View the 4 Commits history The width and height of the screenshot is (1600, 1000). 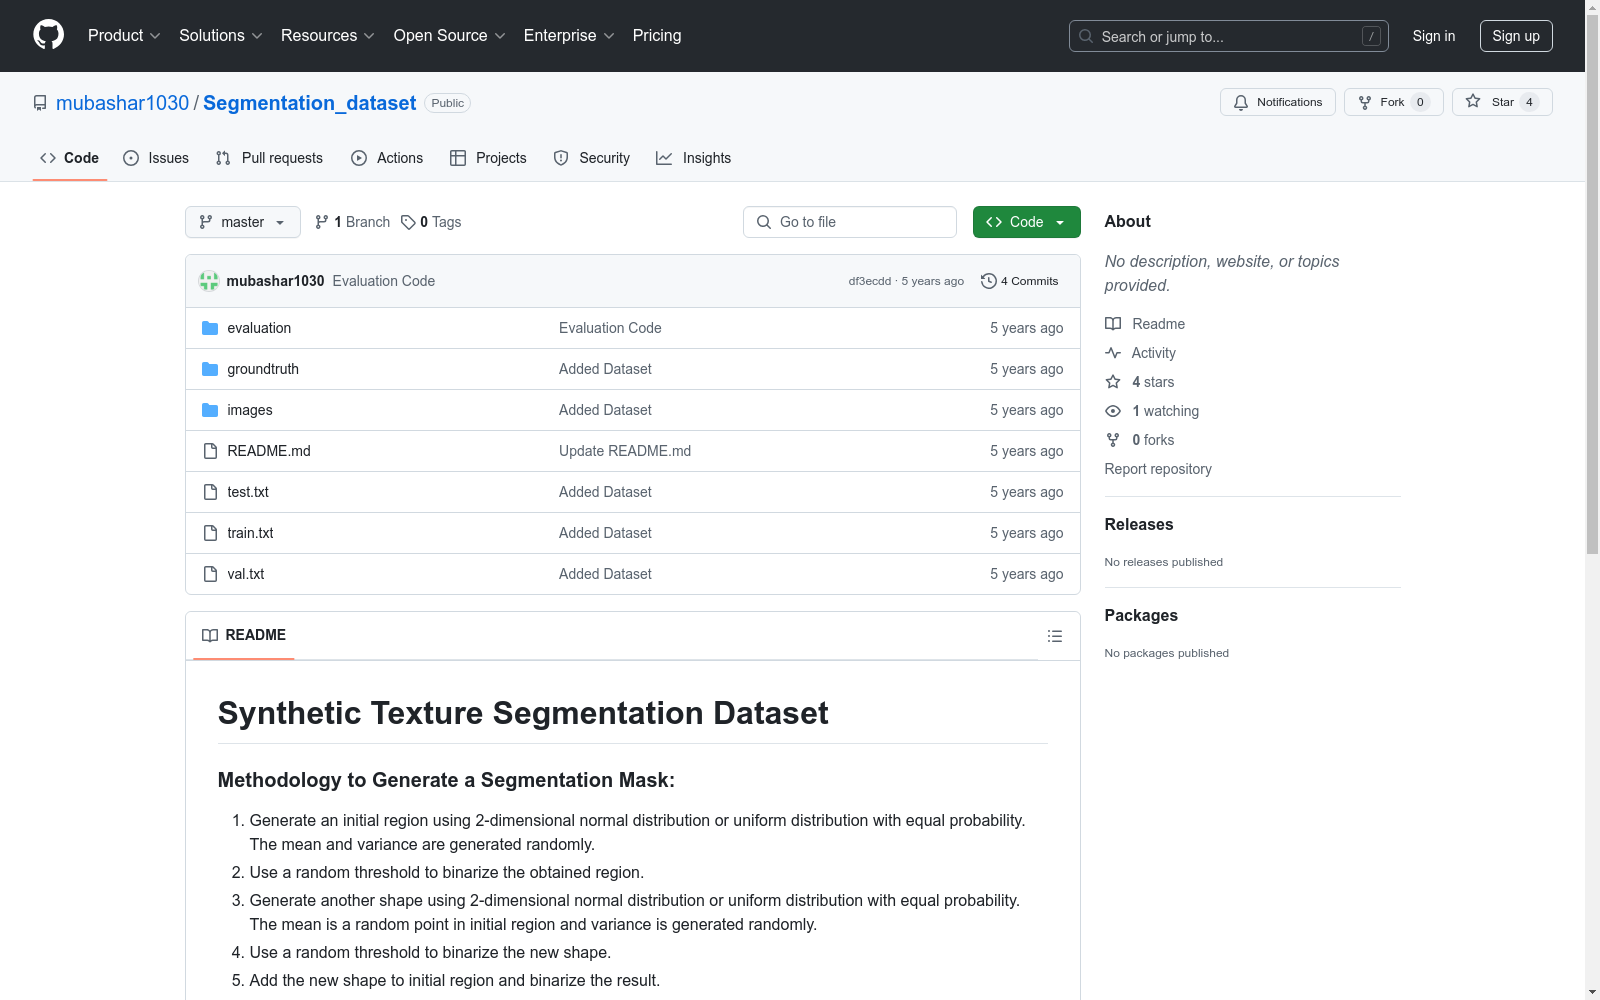[1020, 281]
